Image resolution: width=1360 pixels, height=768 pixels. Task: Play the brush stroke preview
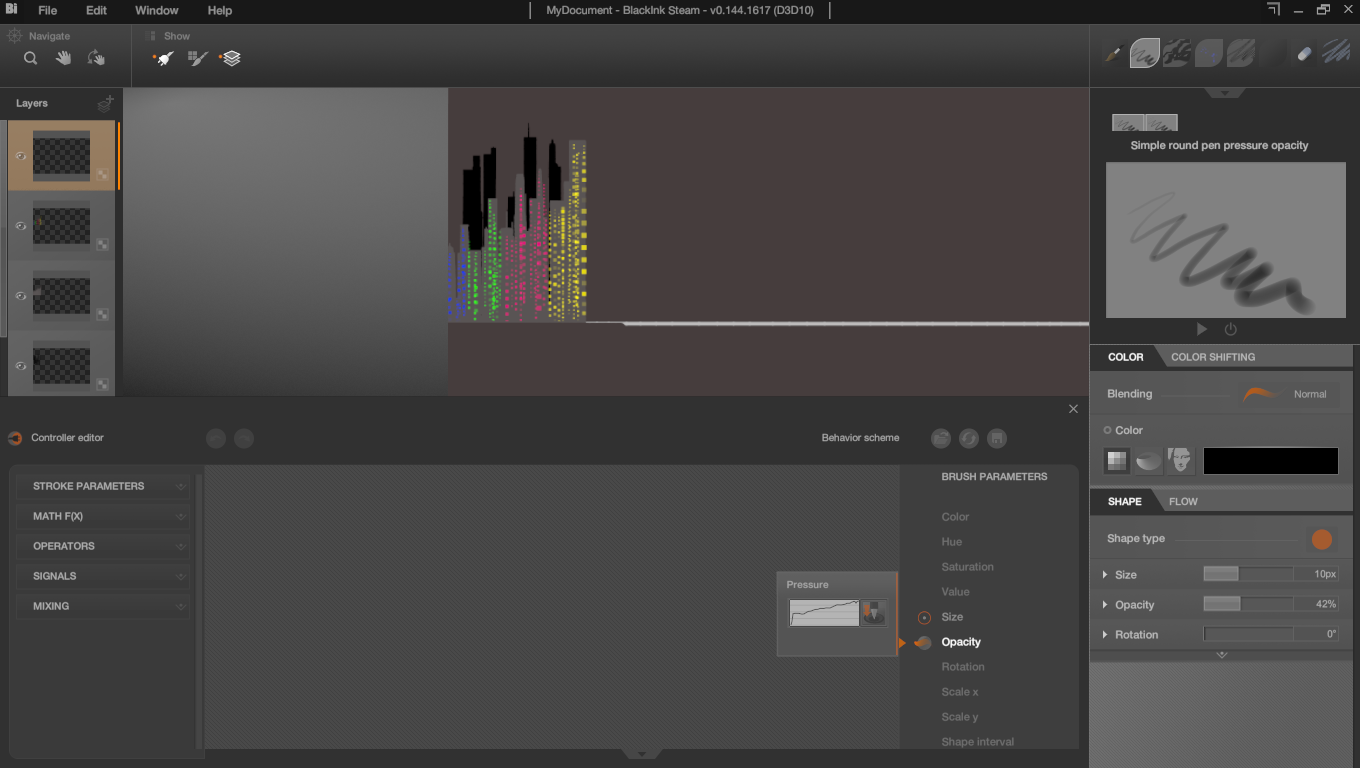[x=1202, y=329]
